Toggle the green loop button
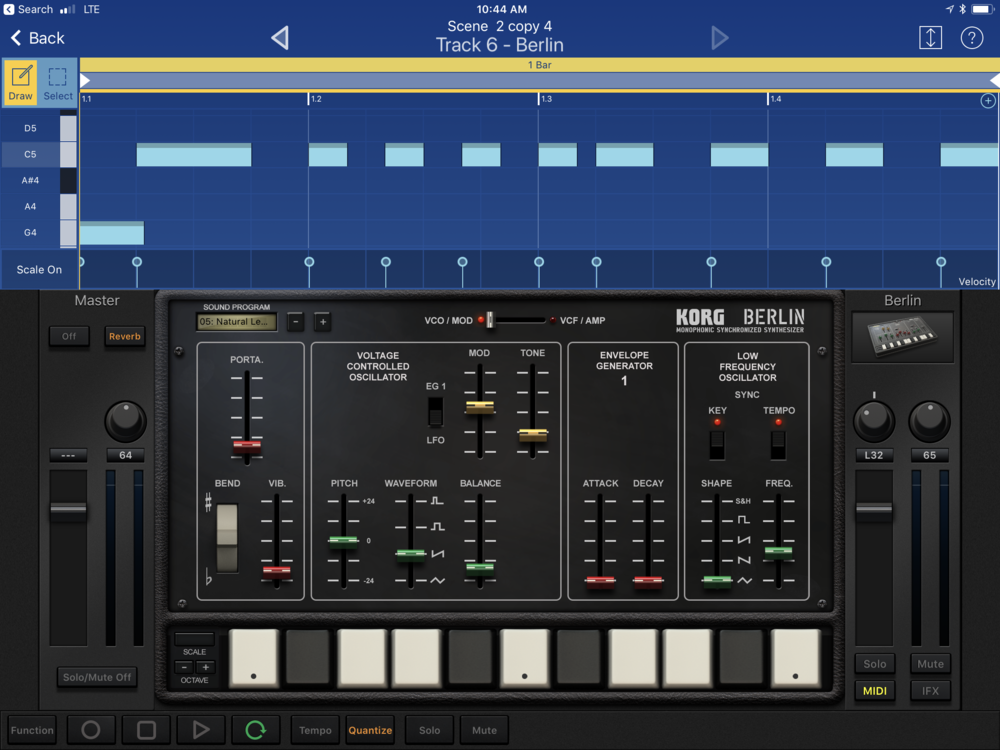The width and height of the screenshot is (1000, 750). (256, 730)
